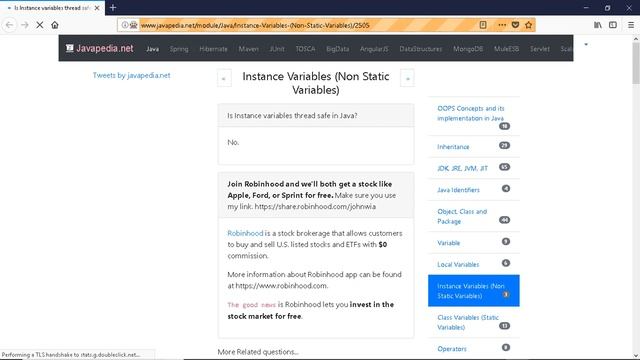The height and width of the screenshot is (360, 640).
Task: Open Maven navigation item
Action: pos(249,49)
